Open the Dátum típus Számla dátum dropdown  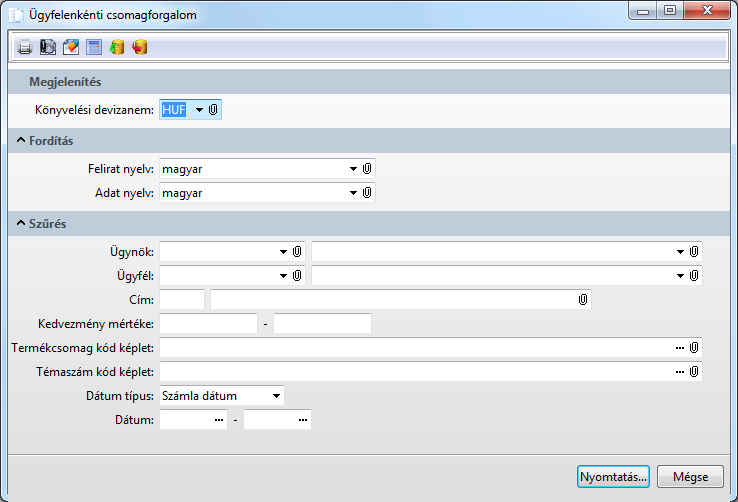[276, 396]
